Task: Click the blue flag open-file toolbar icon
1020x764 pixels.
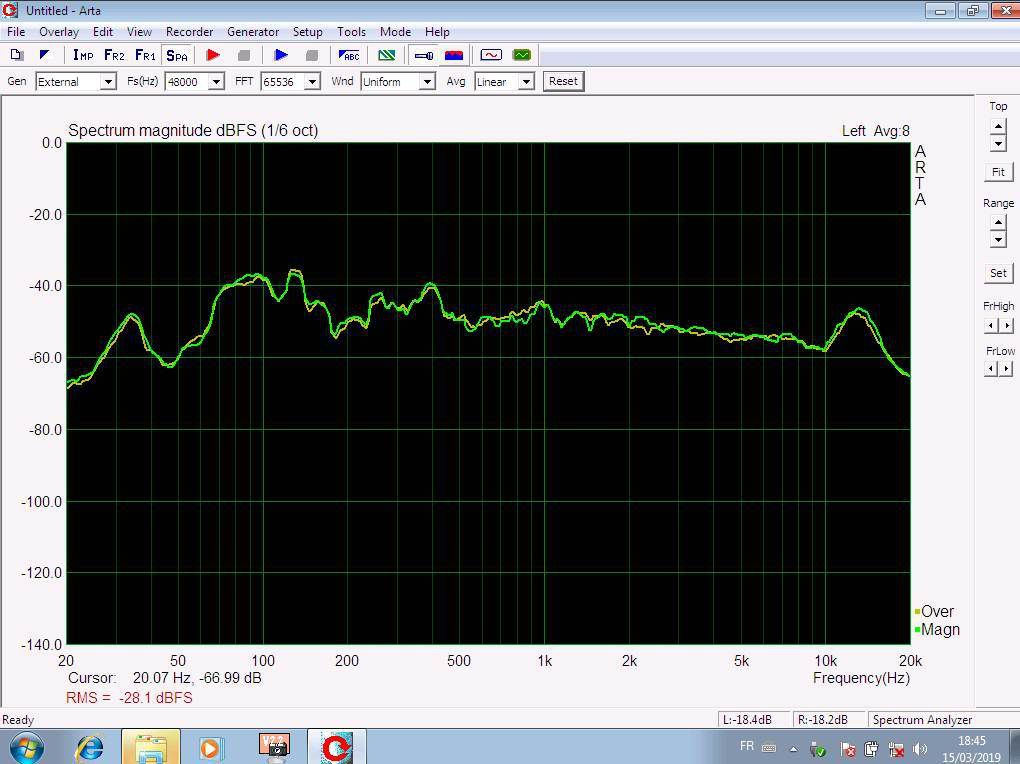Action: tap(44, 55)
